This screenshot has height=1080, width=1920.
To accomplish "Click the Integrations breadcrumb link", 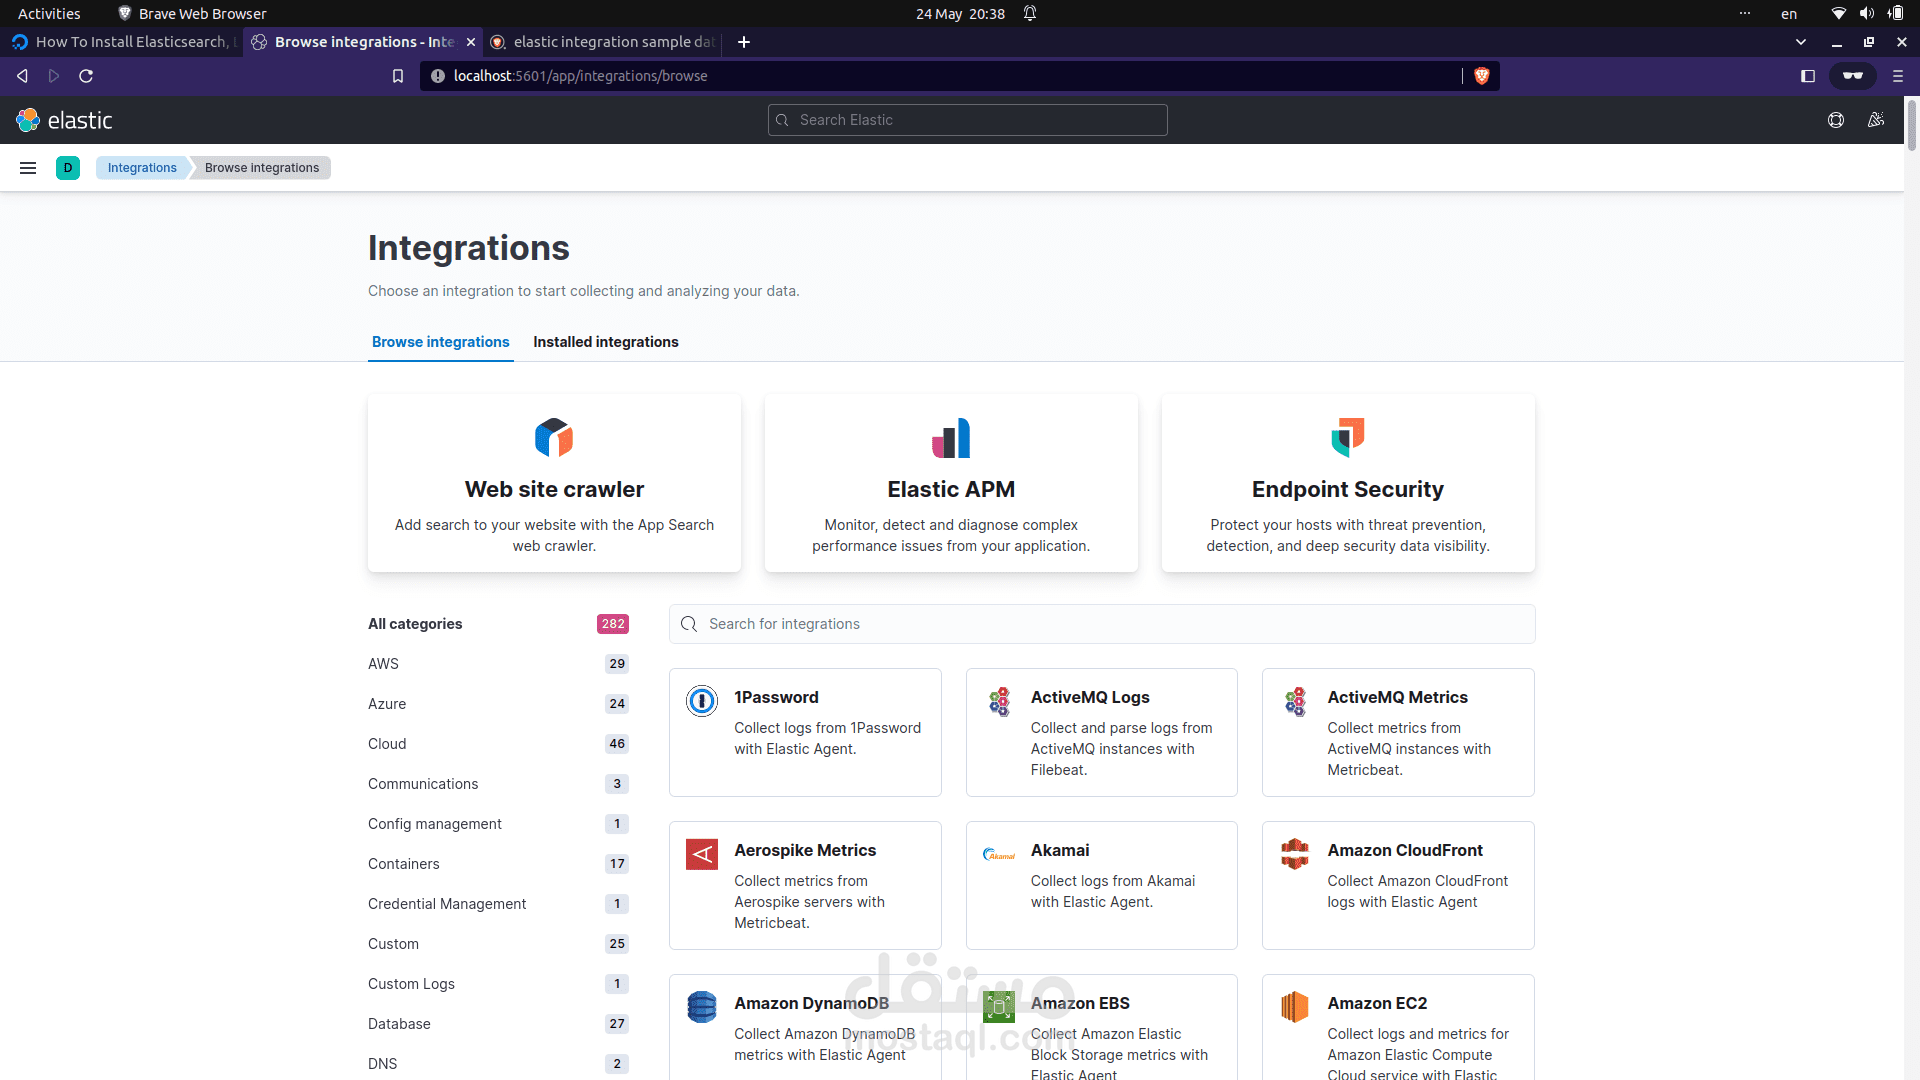I will pyautogui.click(x=142, y=168).
